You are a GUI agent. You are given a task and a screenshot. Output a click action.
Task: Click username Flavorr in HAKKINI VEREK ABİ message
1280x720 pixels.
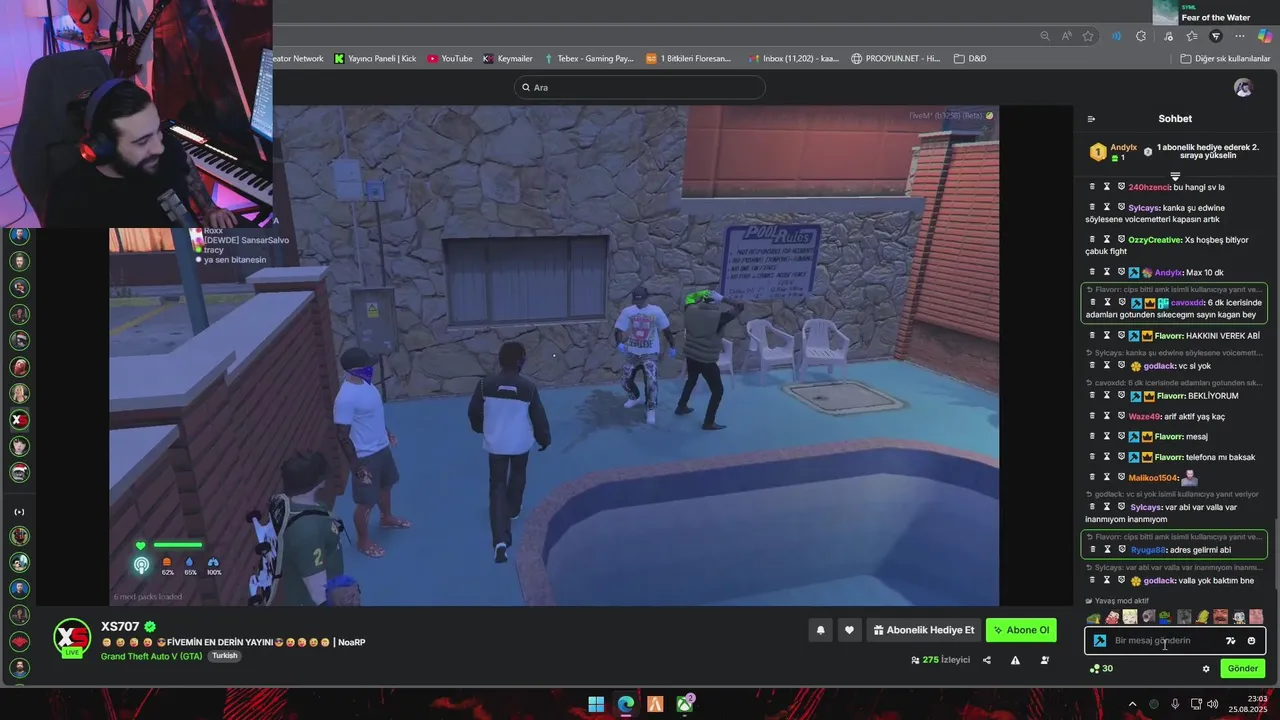(x=1169, y=336)
